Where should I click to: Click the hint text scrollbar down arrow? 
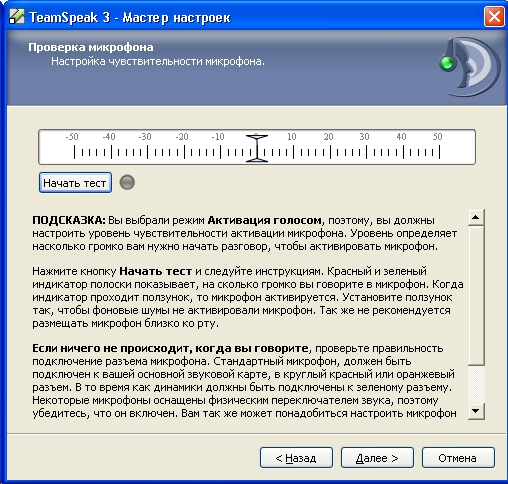[476, 411]
